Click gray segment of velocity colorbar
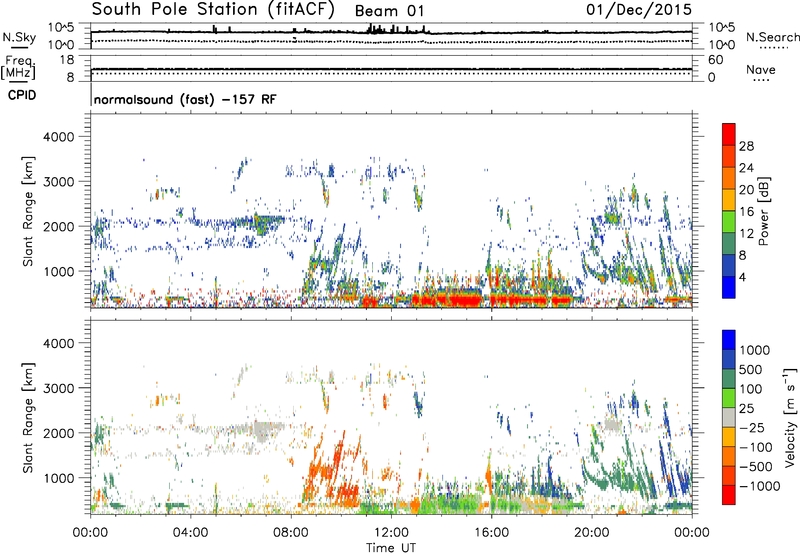800x554 pixels. [729, 418]
